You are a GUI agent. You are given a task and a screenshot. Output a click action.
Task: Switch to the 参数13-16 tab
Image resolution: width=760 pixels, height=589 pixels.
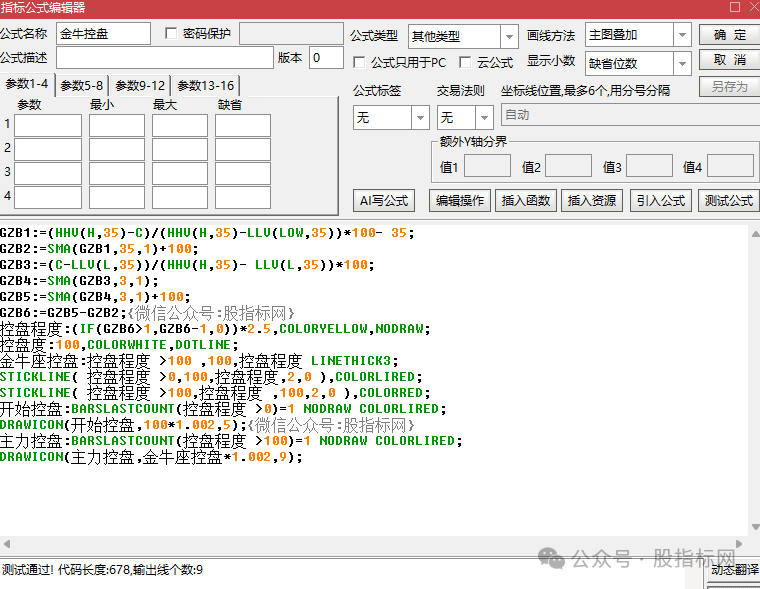pyautogui.click(x=206, y=86)
